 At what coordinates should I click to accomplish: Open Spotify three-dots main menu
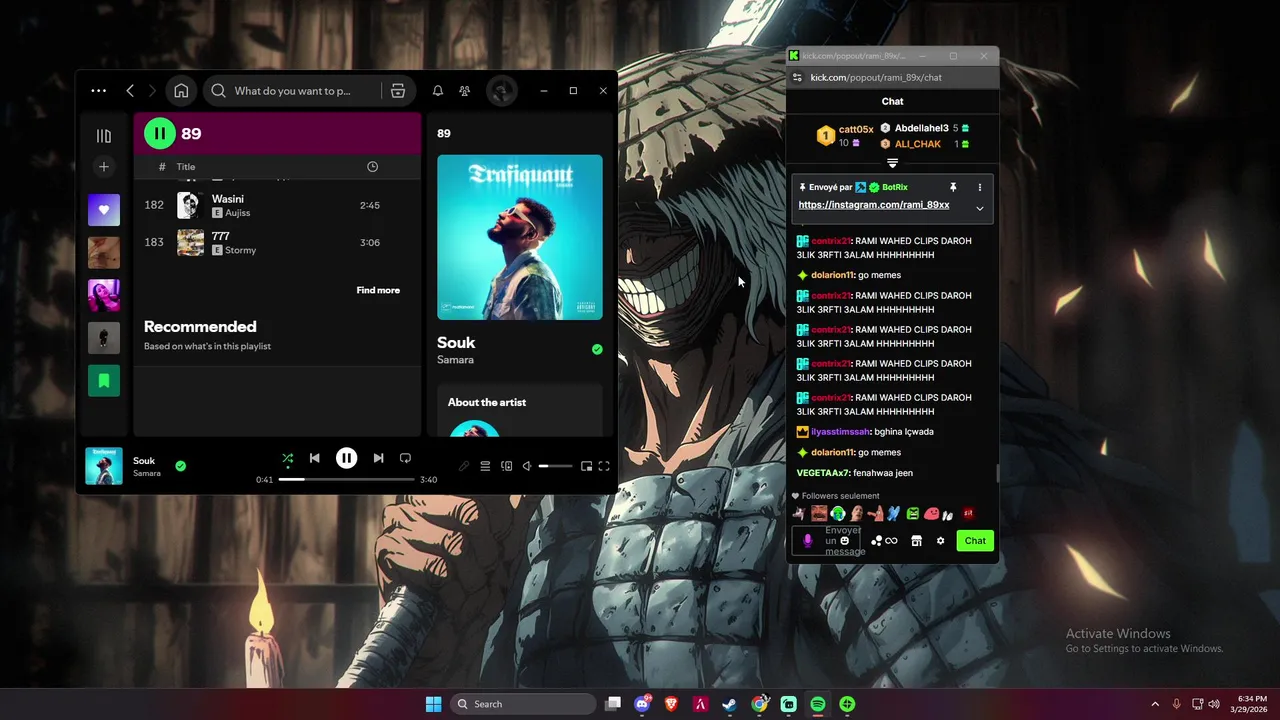98,91
